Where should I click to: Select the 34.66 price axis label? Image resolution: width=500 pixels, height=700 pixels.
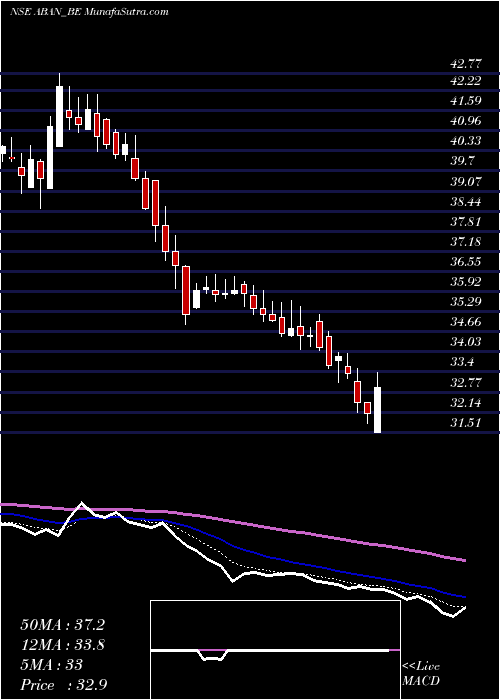466,322
